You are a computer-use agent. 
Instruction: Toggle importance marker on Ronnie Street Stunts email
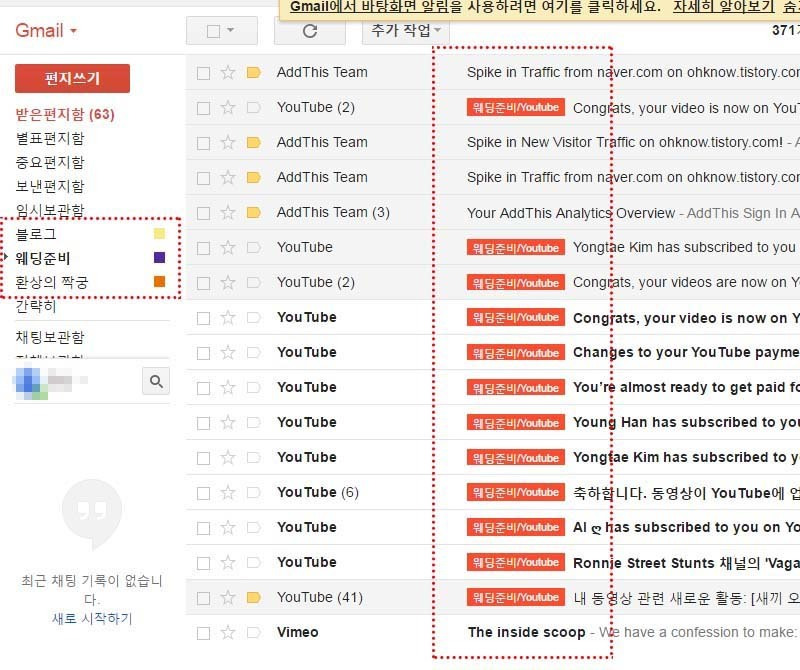point(254,563)
